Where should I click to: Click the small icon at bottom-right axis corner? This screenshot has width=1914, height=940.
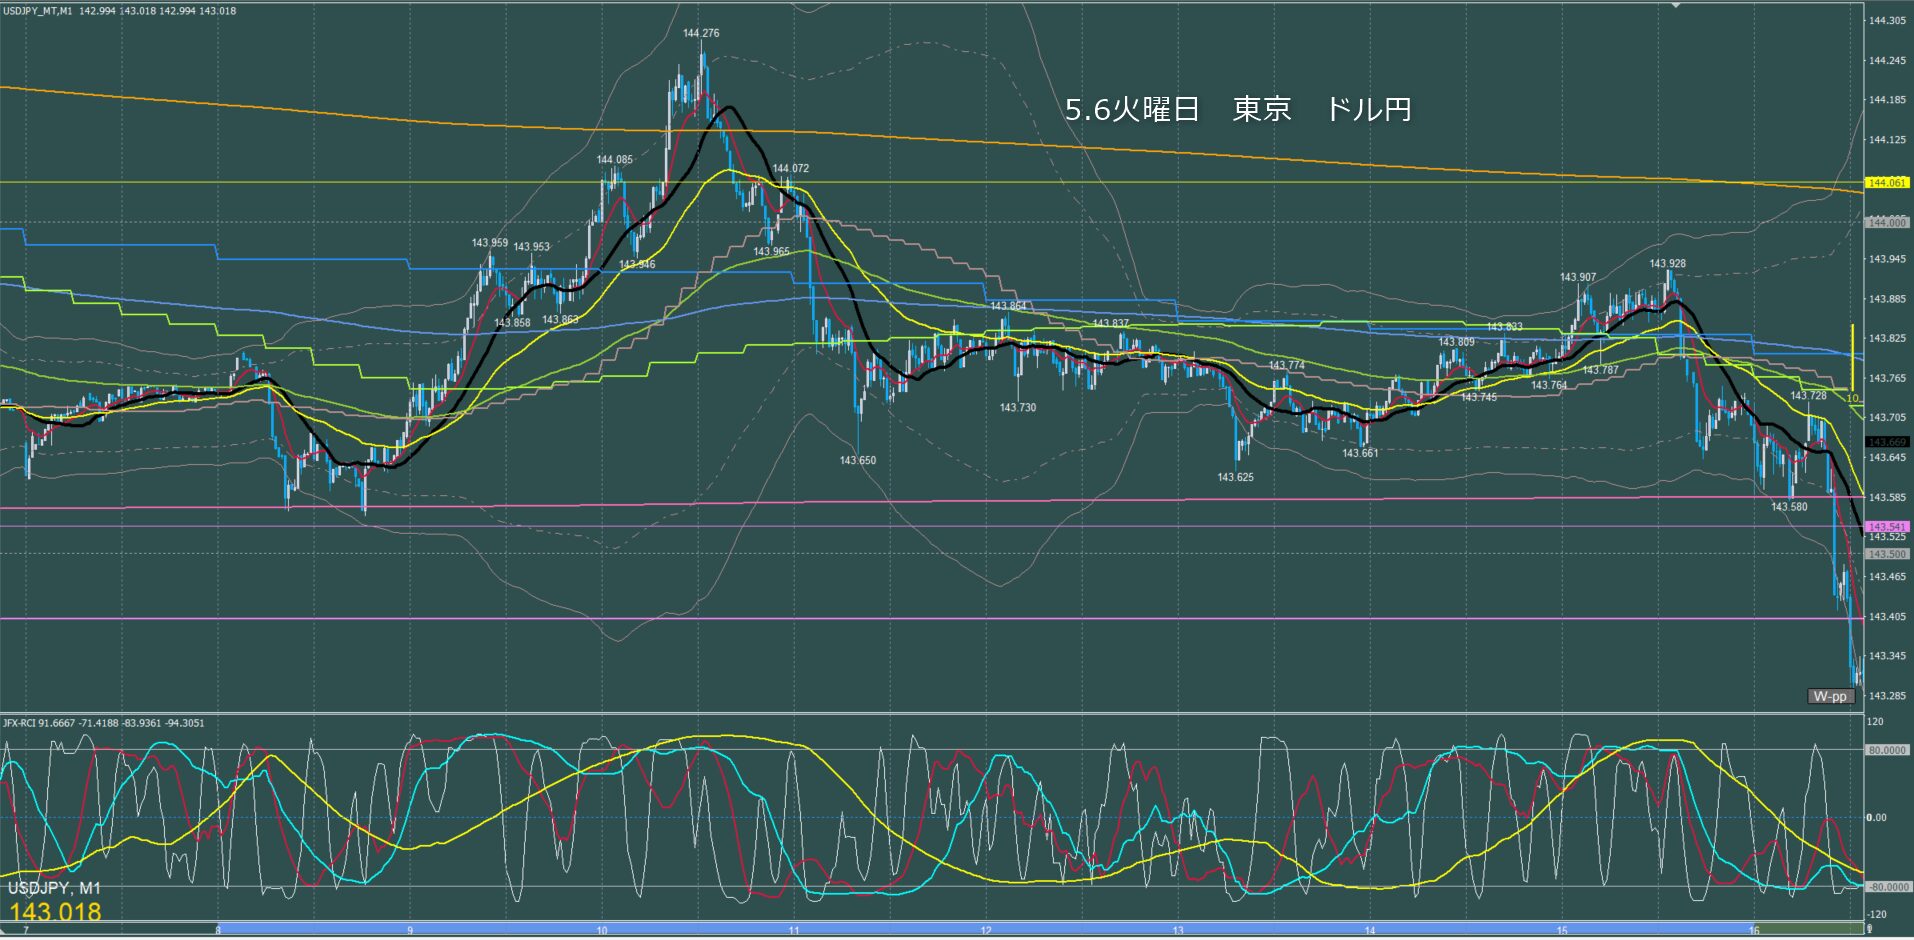coord(1868,930)
